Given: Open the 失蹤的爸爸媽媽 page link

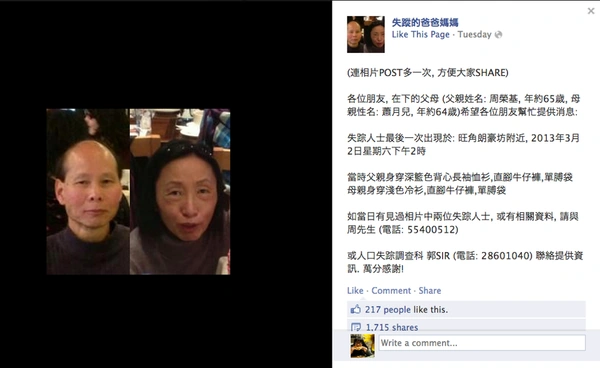Looking at the screenshot, I should coord(425,23).
